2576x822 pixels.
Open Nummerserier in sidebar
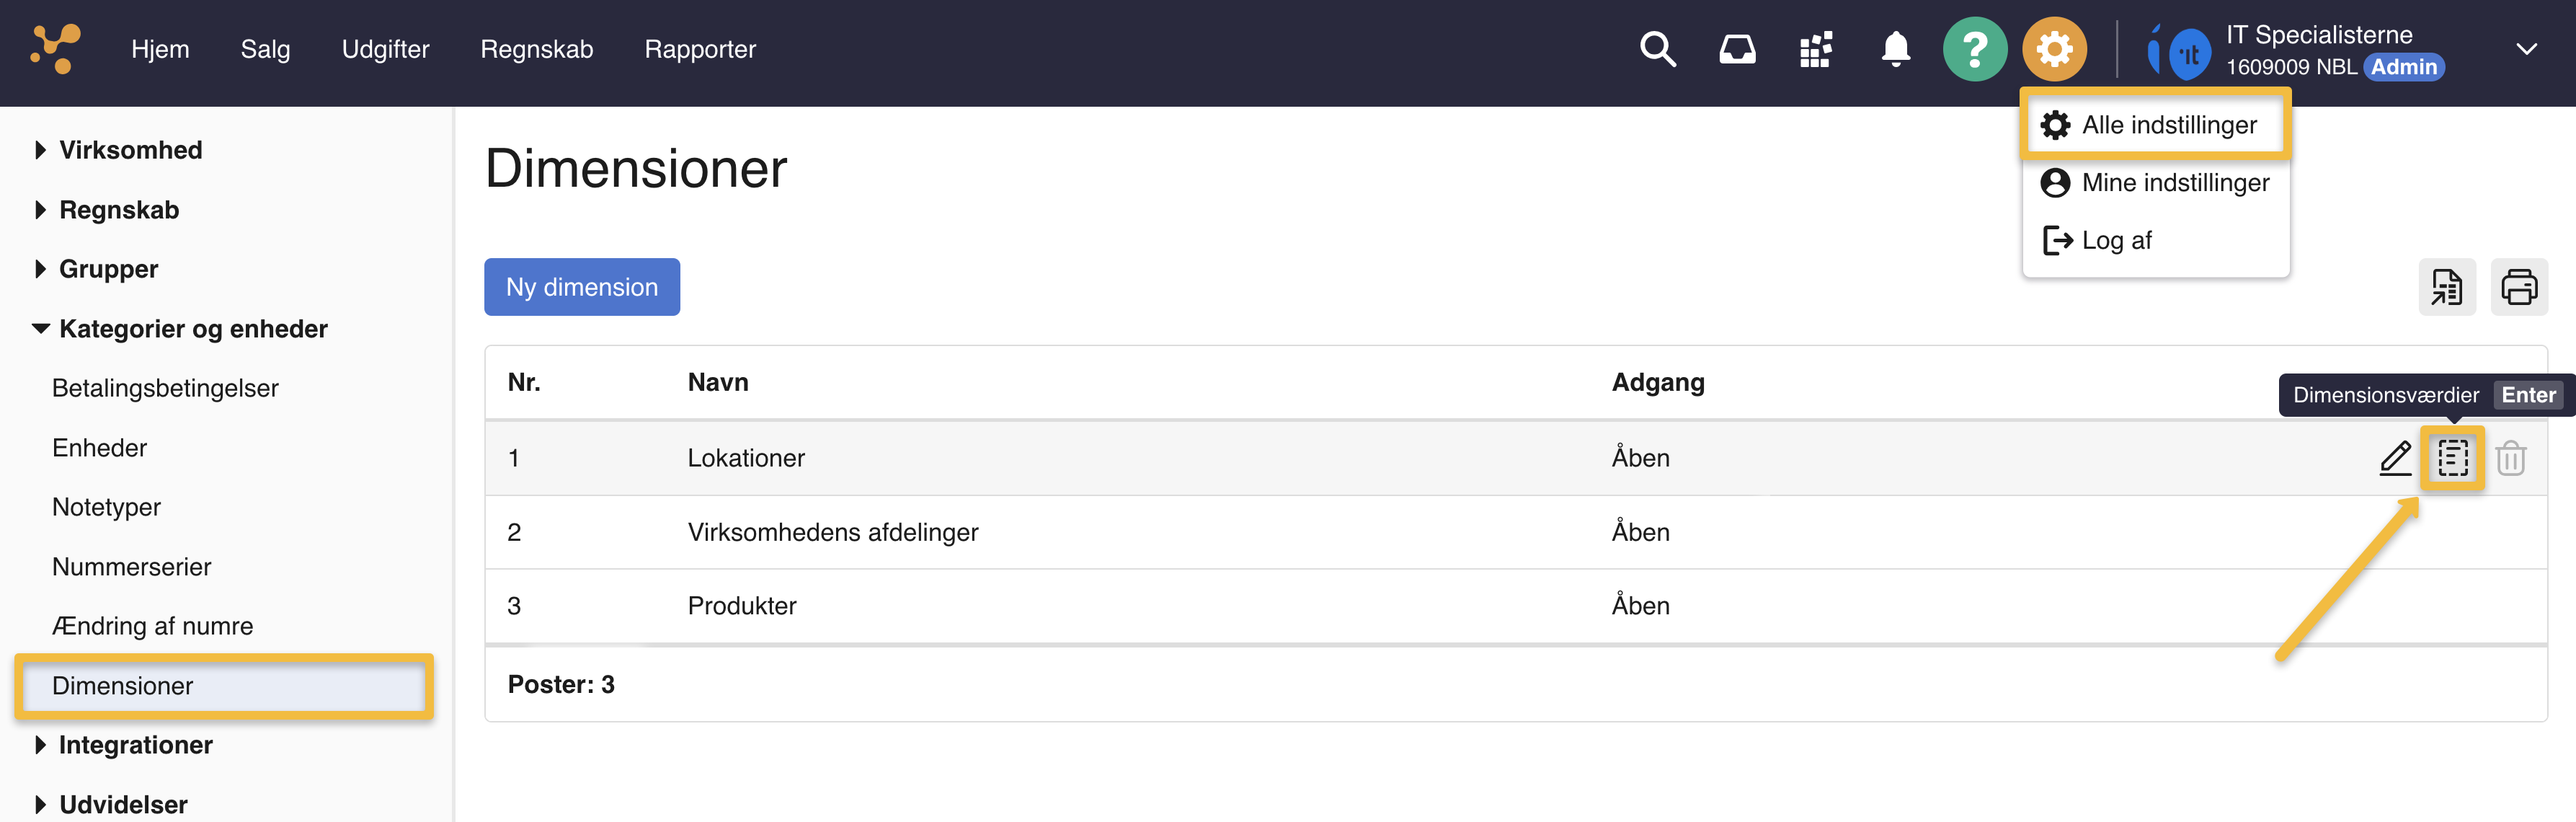[131, 567]
